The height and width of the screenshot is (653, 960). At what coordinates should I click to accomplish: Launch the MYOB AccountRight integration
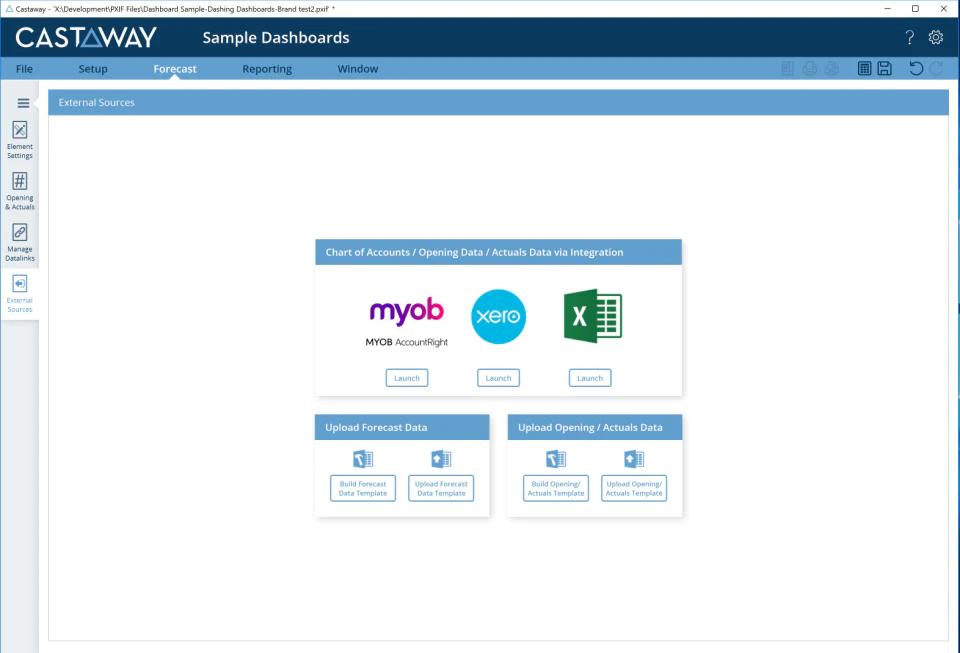(x=407, y=378)
